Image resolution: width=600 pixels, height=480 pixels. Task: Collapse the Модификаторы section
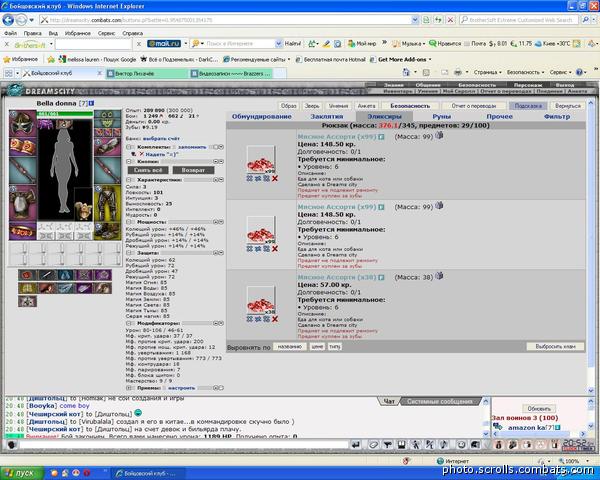tap(130, 323)
